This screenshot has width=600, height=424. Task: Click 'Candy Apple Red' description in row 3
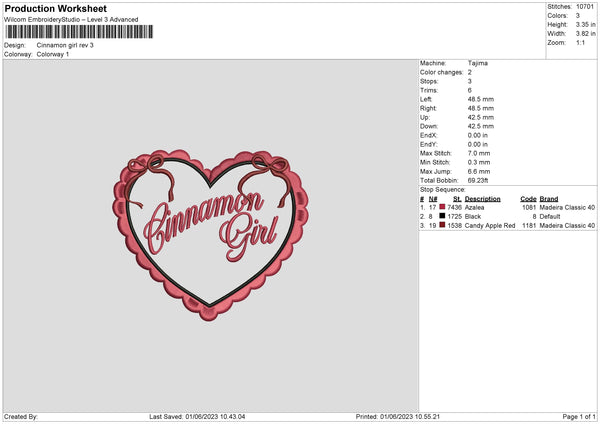490,226
